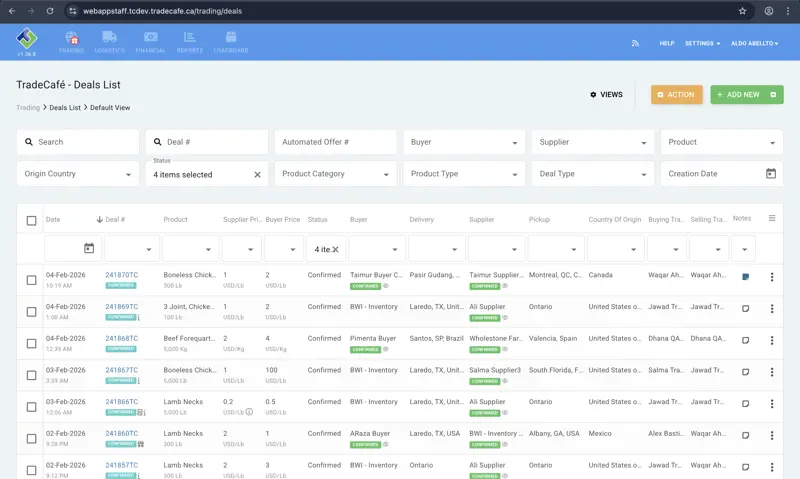Open the RSS feed icon
The width and height of the screenshot is (800, 479).
click(x=635, y=43)
